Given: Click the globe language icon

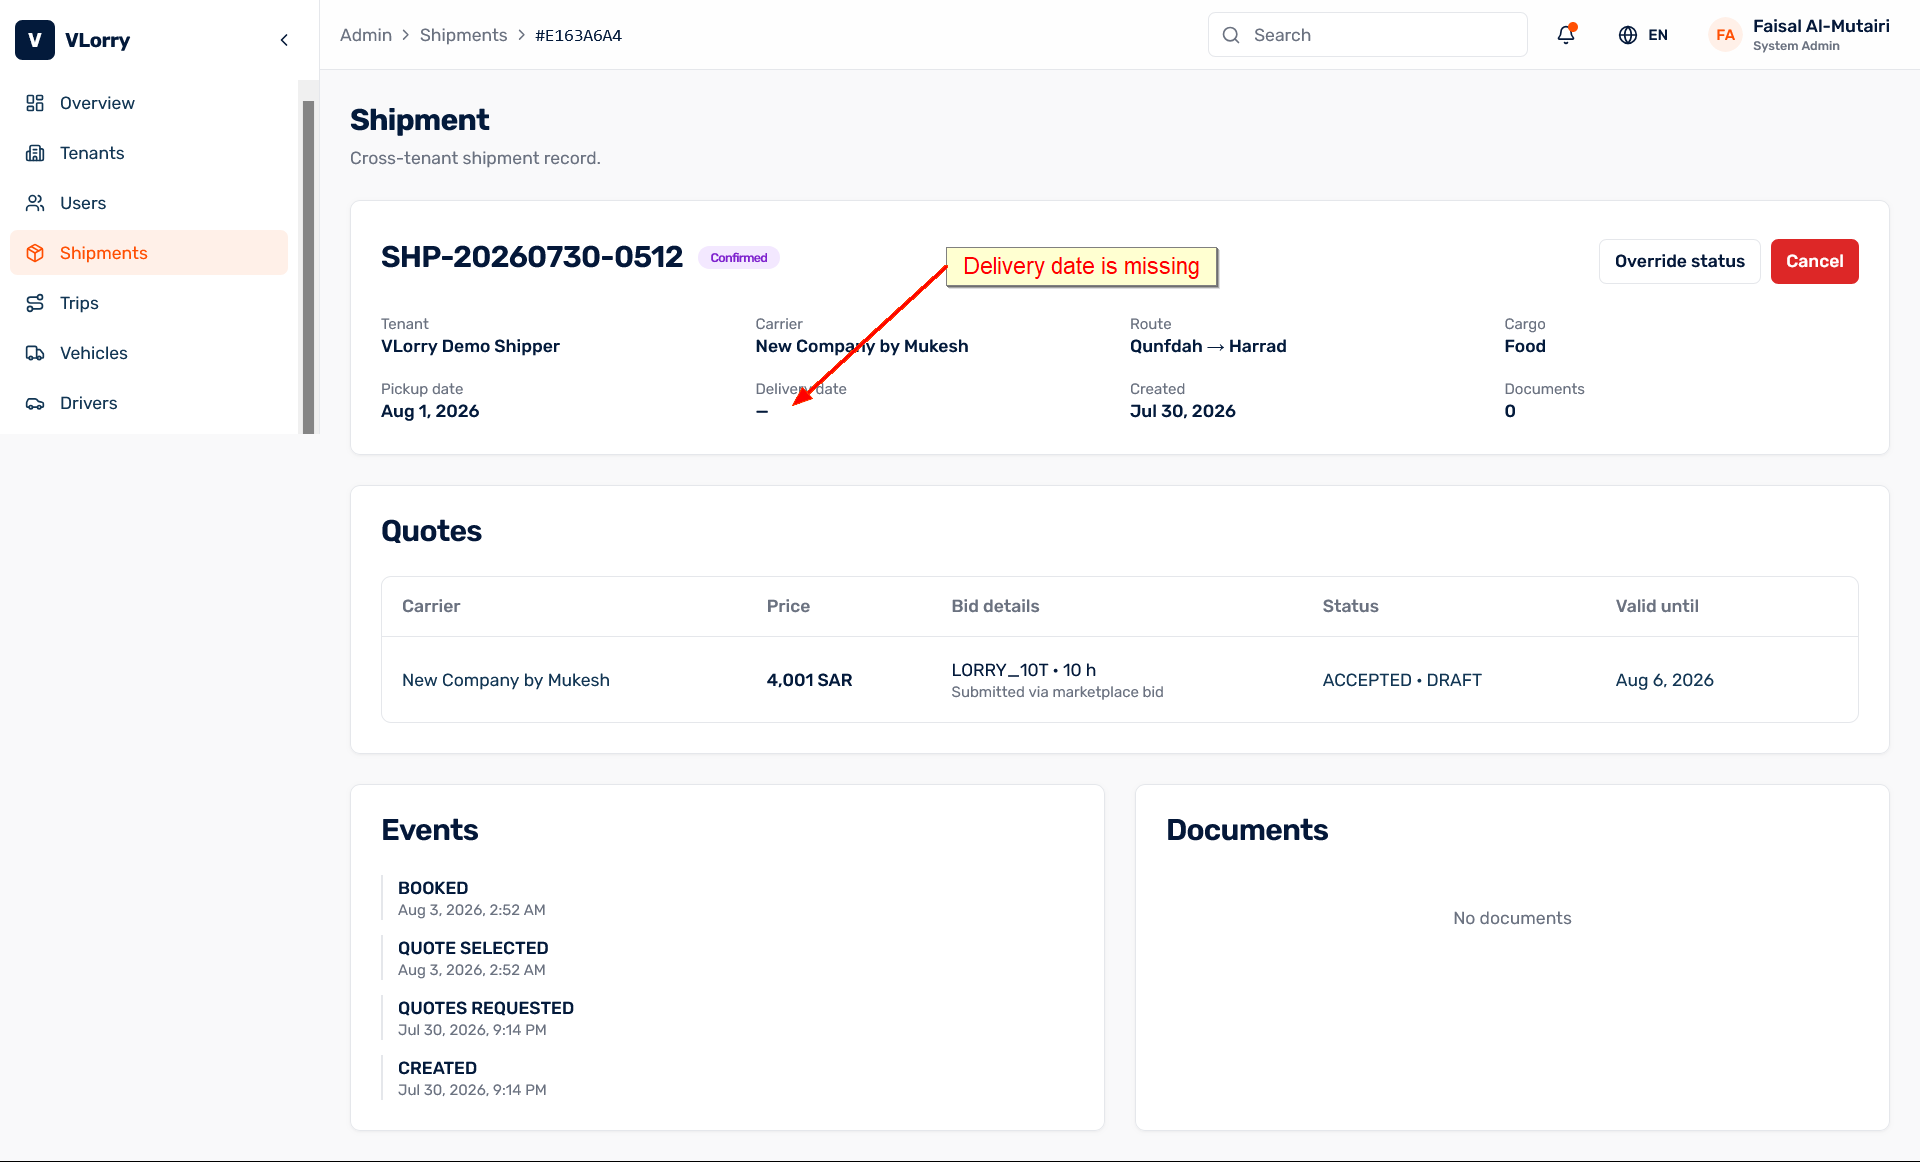Looking at the screenshot, I should click(1627, 35).
